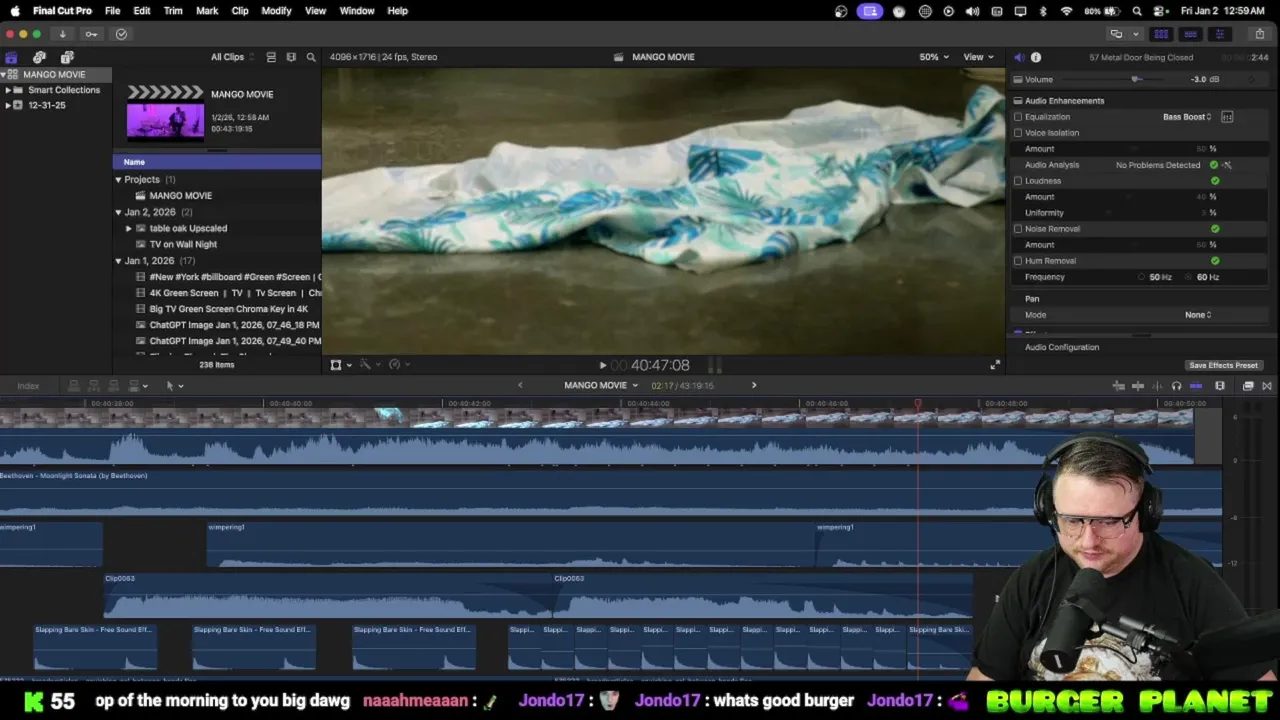Expand the table oak Upscaled item
1280x720 pixels.
[128, 228]
